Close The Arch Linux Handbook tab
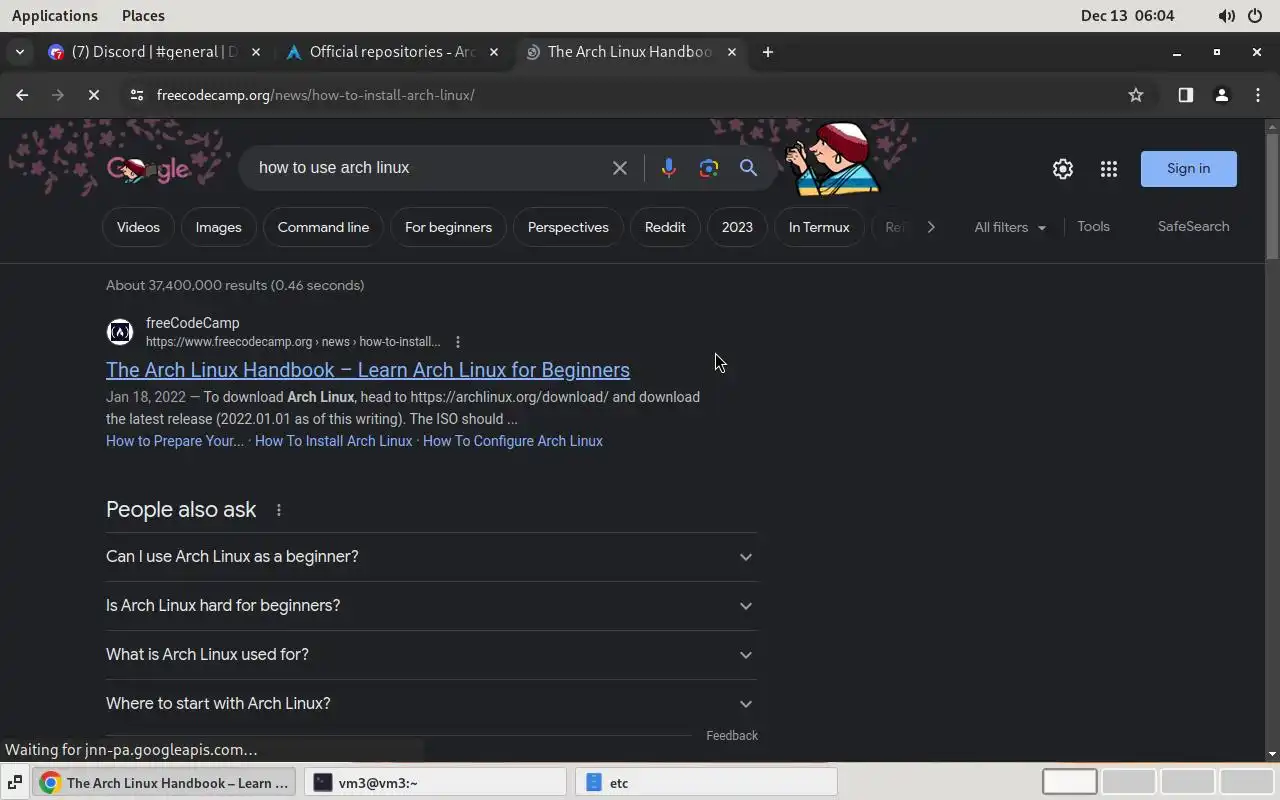Image resolution: width=1280 pixels, height=800 pixels. (x=732, y=52)
